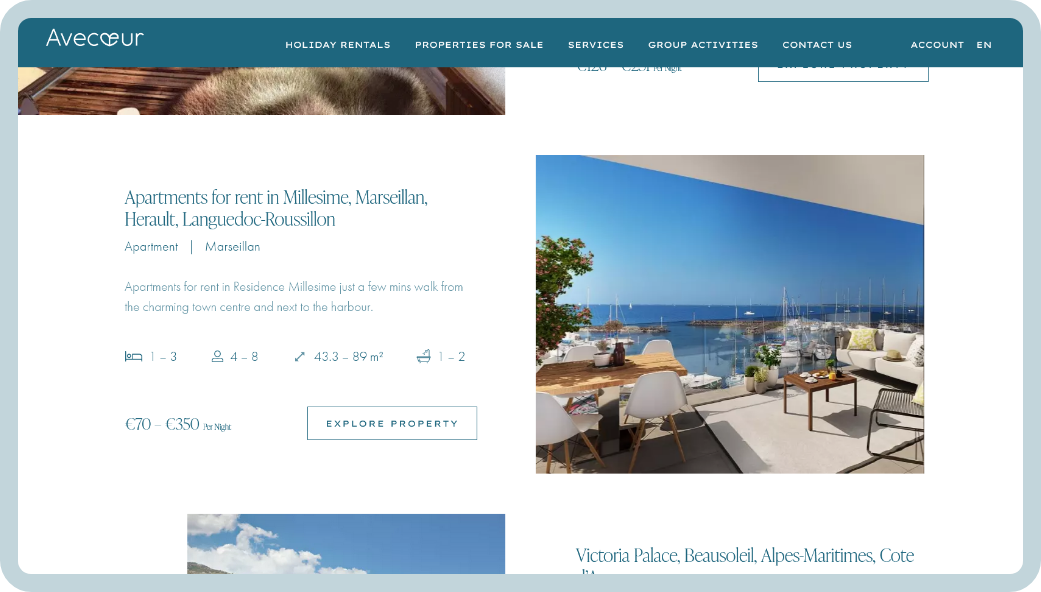Viewport: 1041px width, 592px height.
Task: Open Holiday Rentals menu
Action: 338,45
